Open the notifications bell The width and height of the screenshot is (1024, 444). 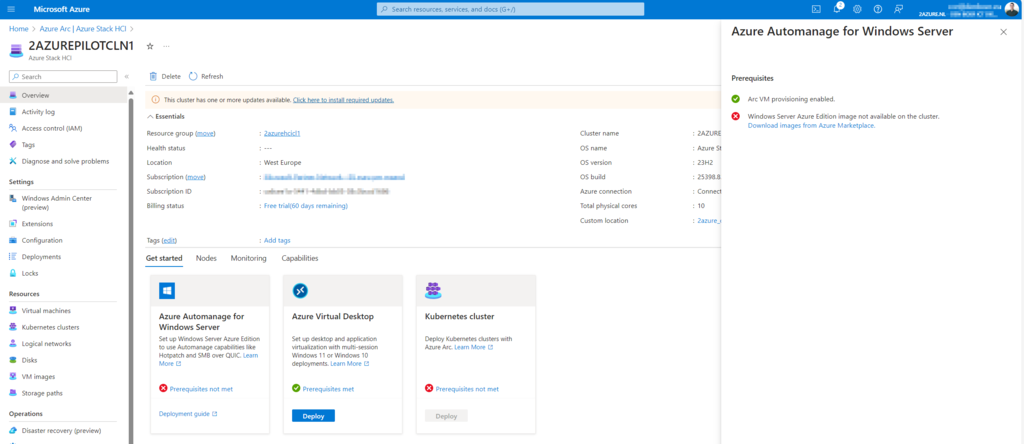837,9
